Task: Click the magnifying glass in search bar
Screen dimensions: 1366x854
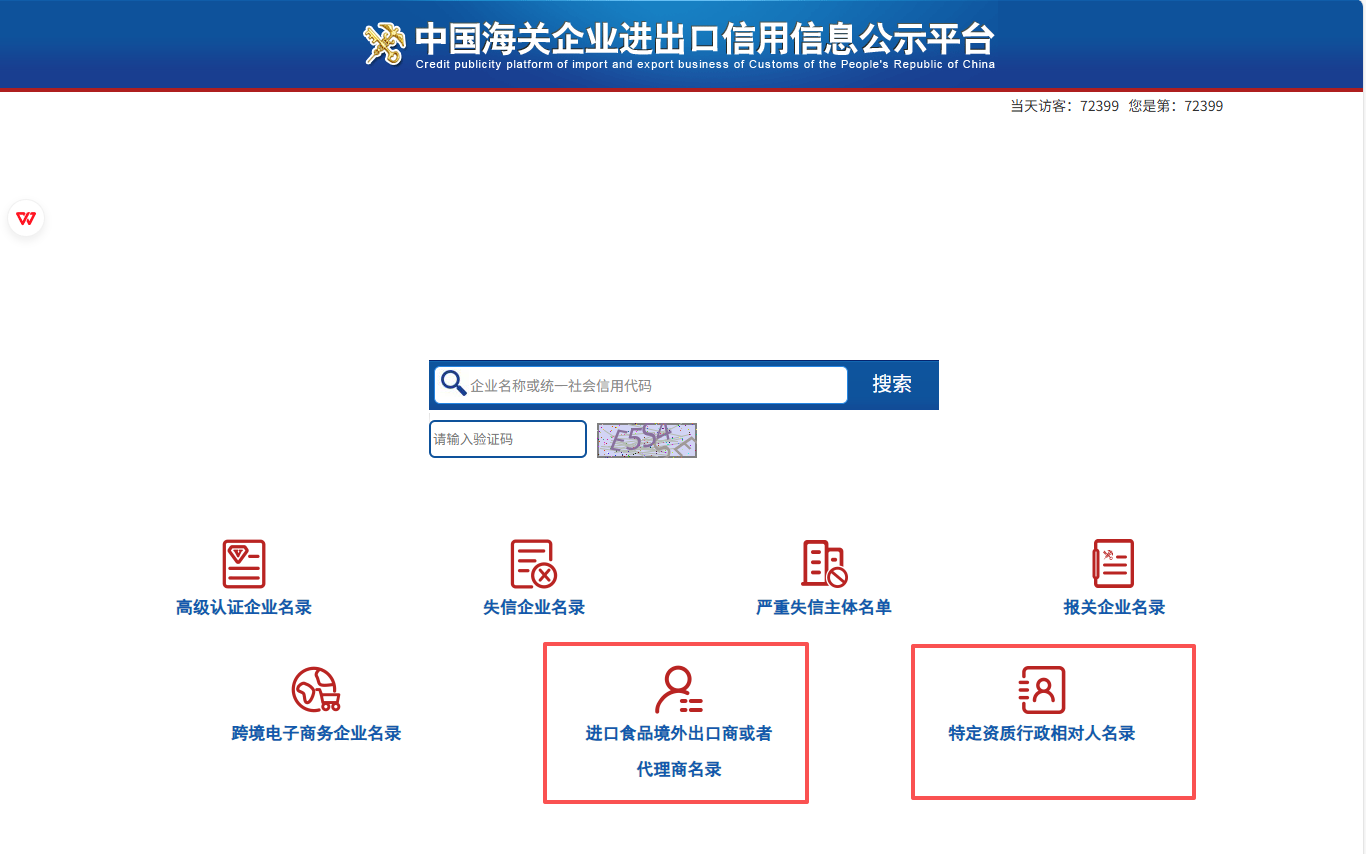Action: [454, 384]
